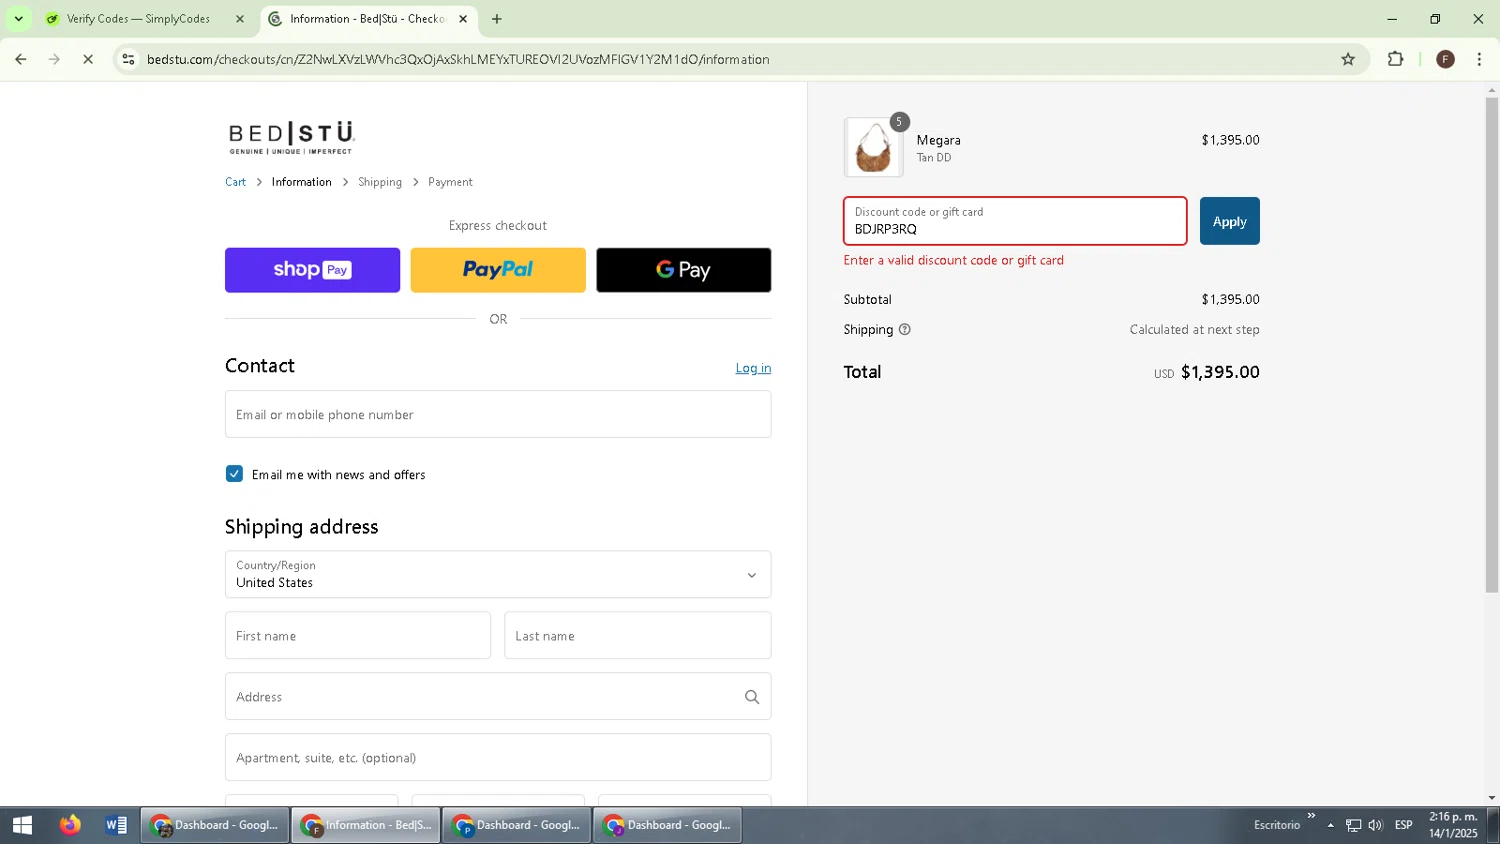Open the Log in link
This screenshot has height=844, width=1500.
(753, 368)
